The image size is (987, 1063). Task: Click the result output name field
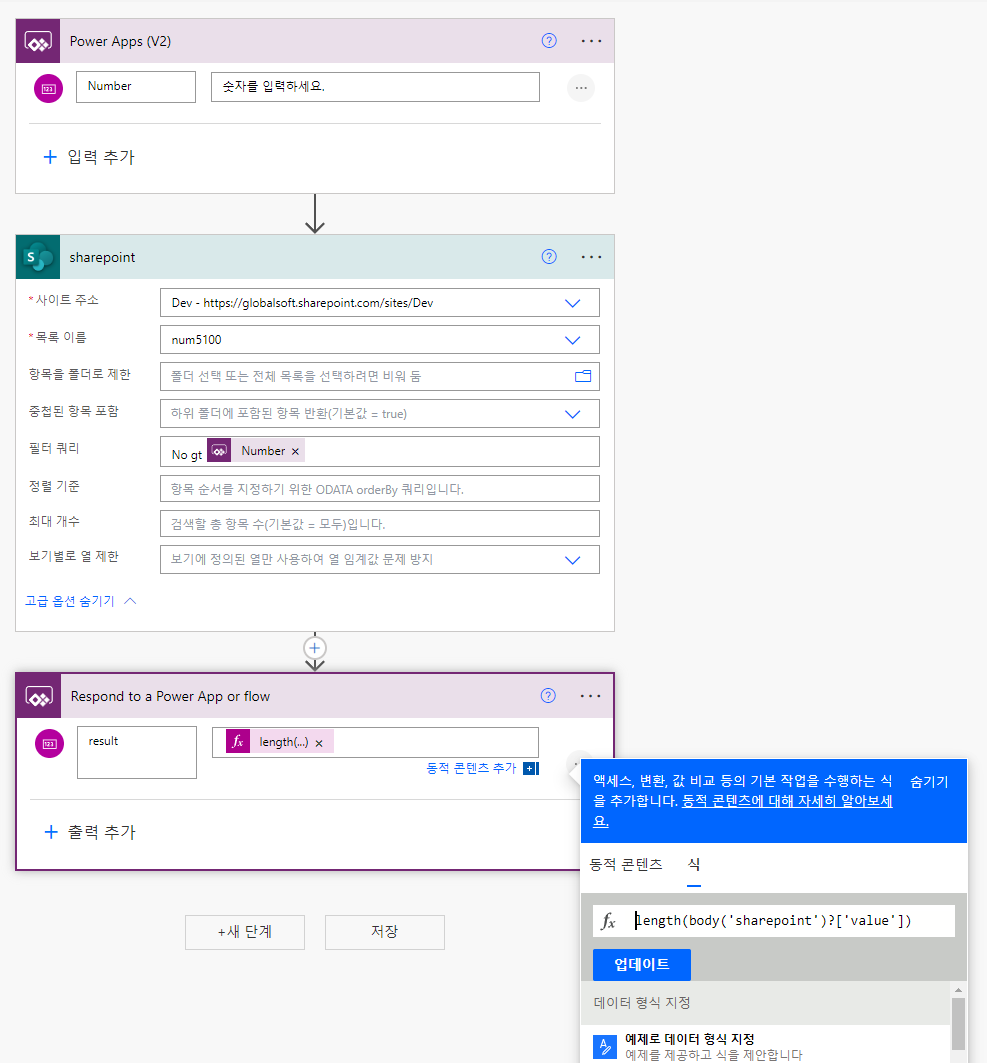pos(137,753)
